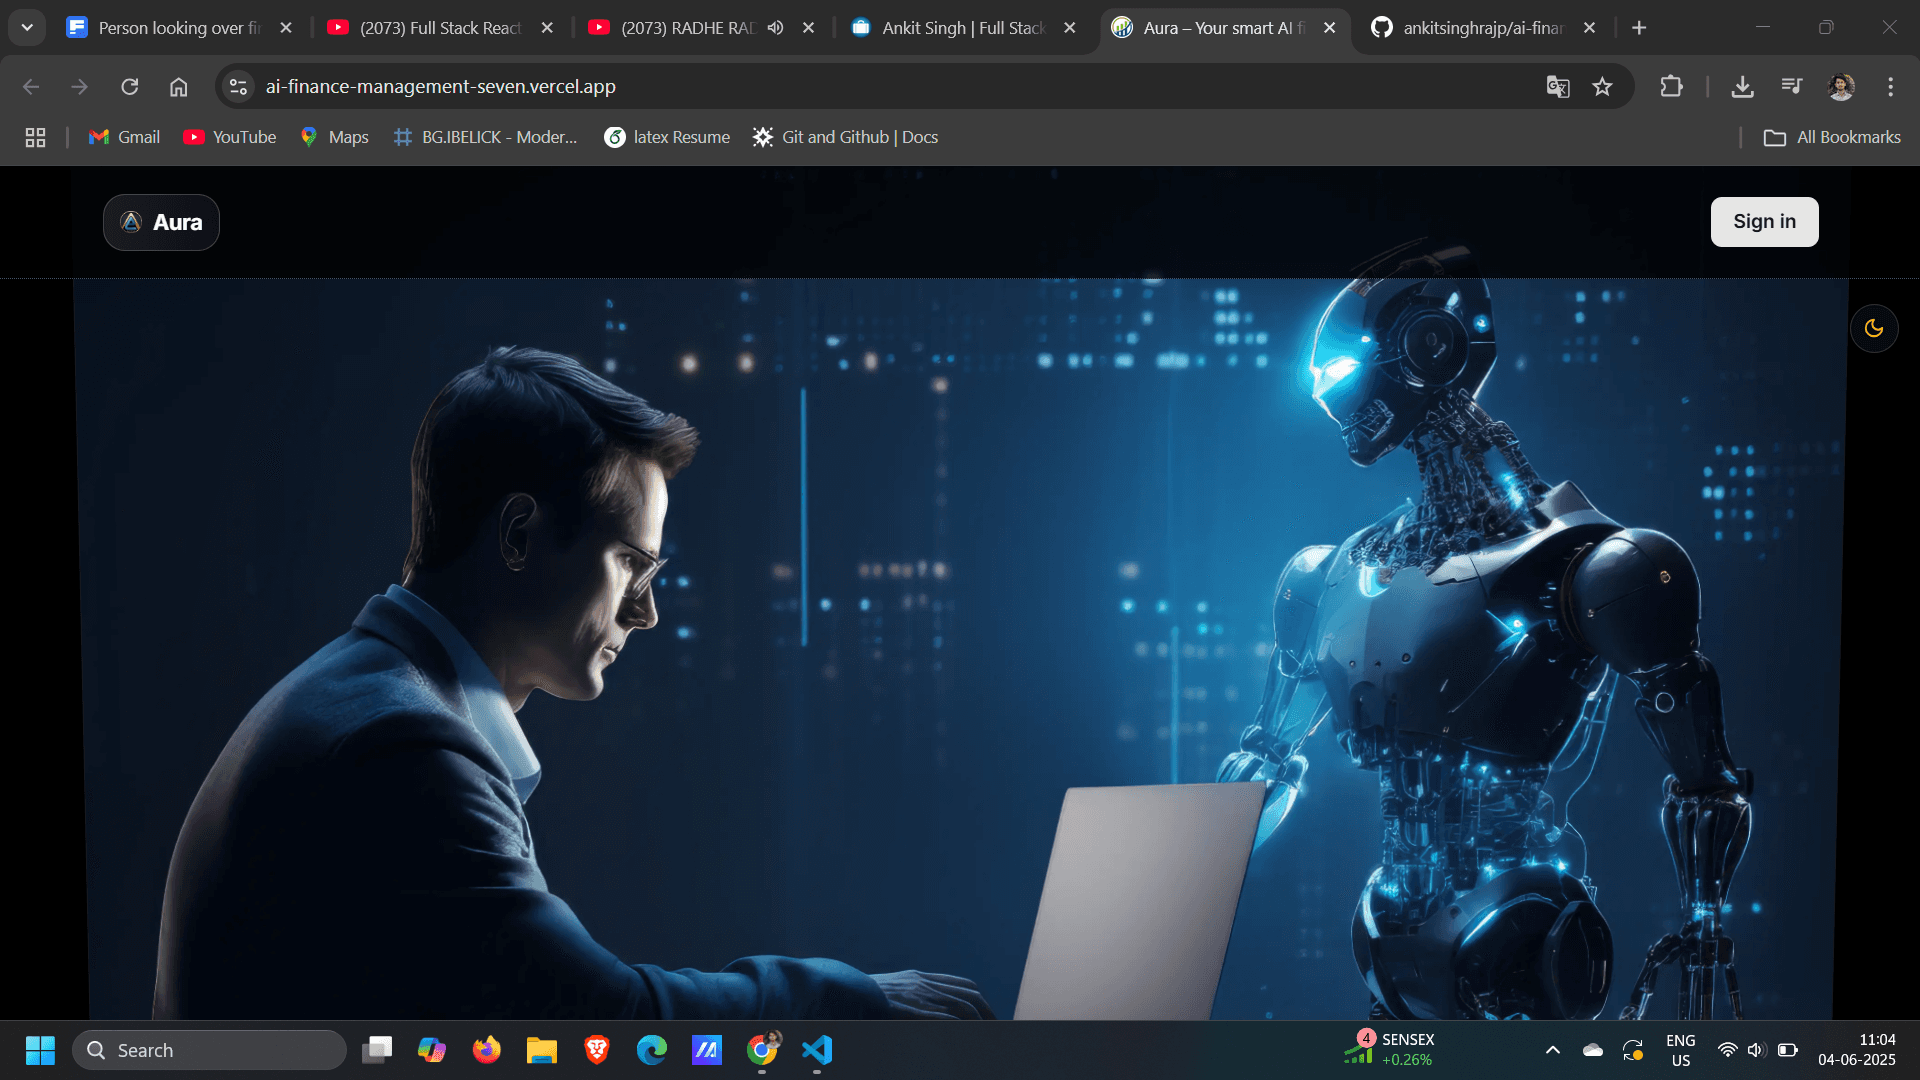Mute the RADHE RADHE tab audio
Viewport: 1920px width, 1080px height.
point(775,28)
